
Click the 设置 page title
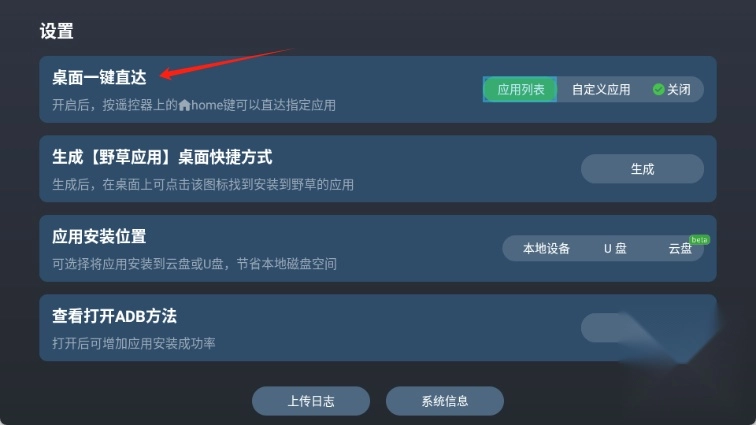click(56, 31)
